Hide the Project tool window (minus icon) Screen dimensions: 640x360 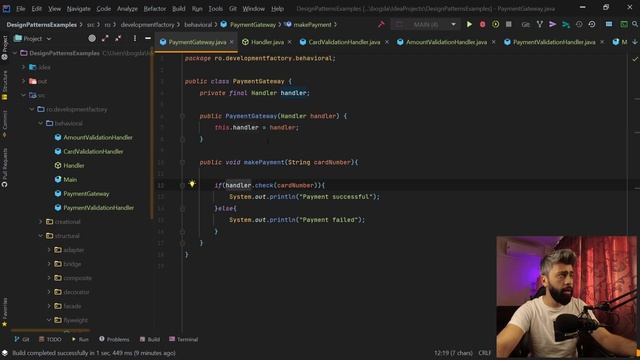pyautogui.click(x=148, y=38)
